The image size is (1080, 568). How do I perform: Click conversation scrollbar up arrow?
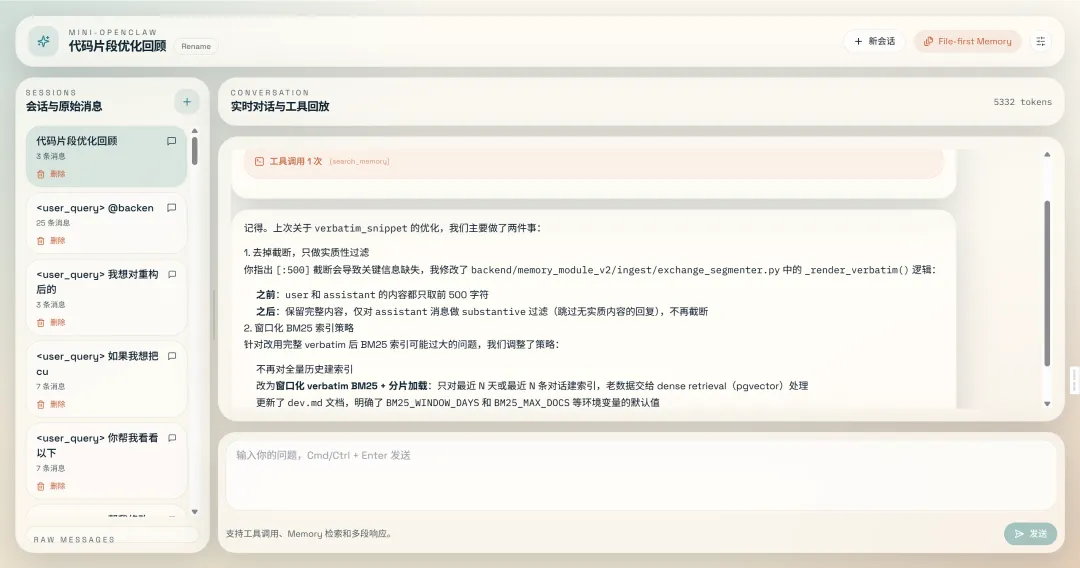pyautogui.click(x=1047, y=155)
